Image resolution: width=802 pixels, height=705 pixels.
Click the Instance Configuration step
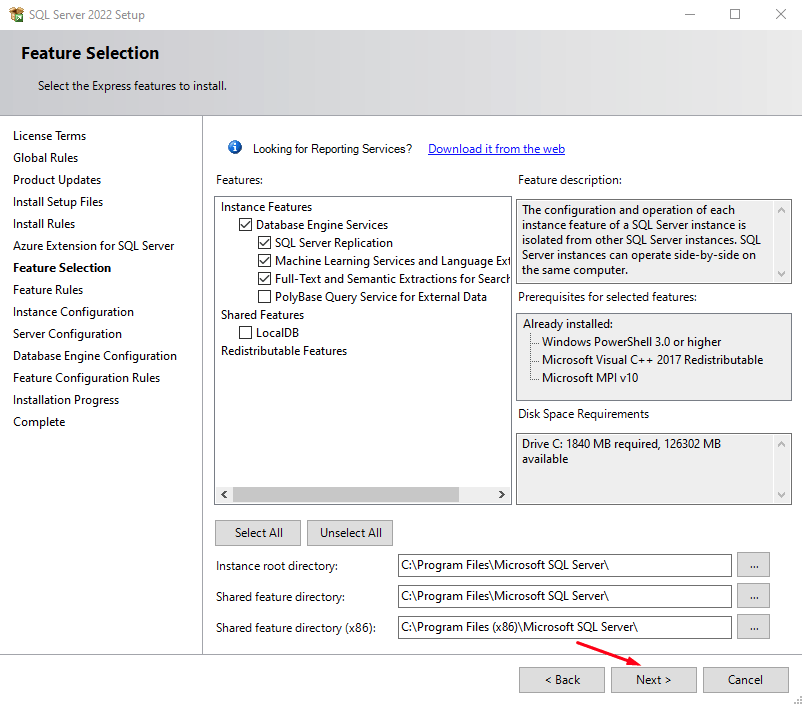point(73,312)
